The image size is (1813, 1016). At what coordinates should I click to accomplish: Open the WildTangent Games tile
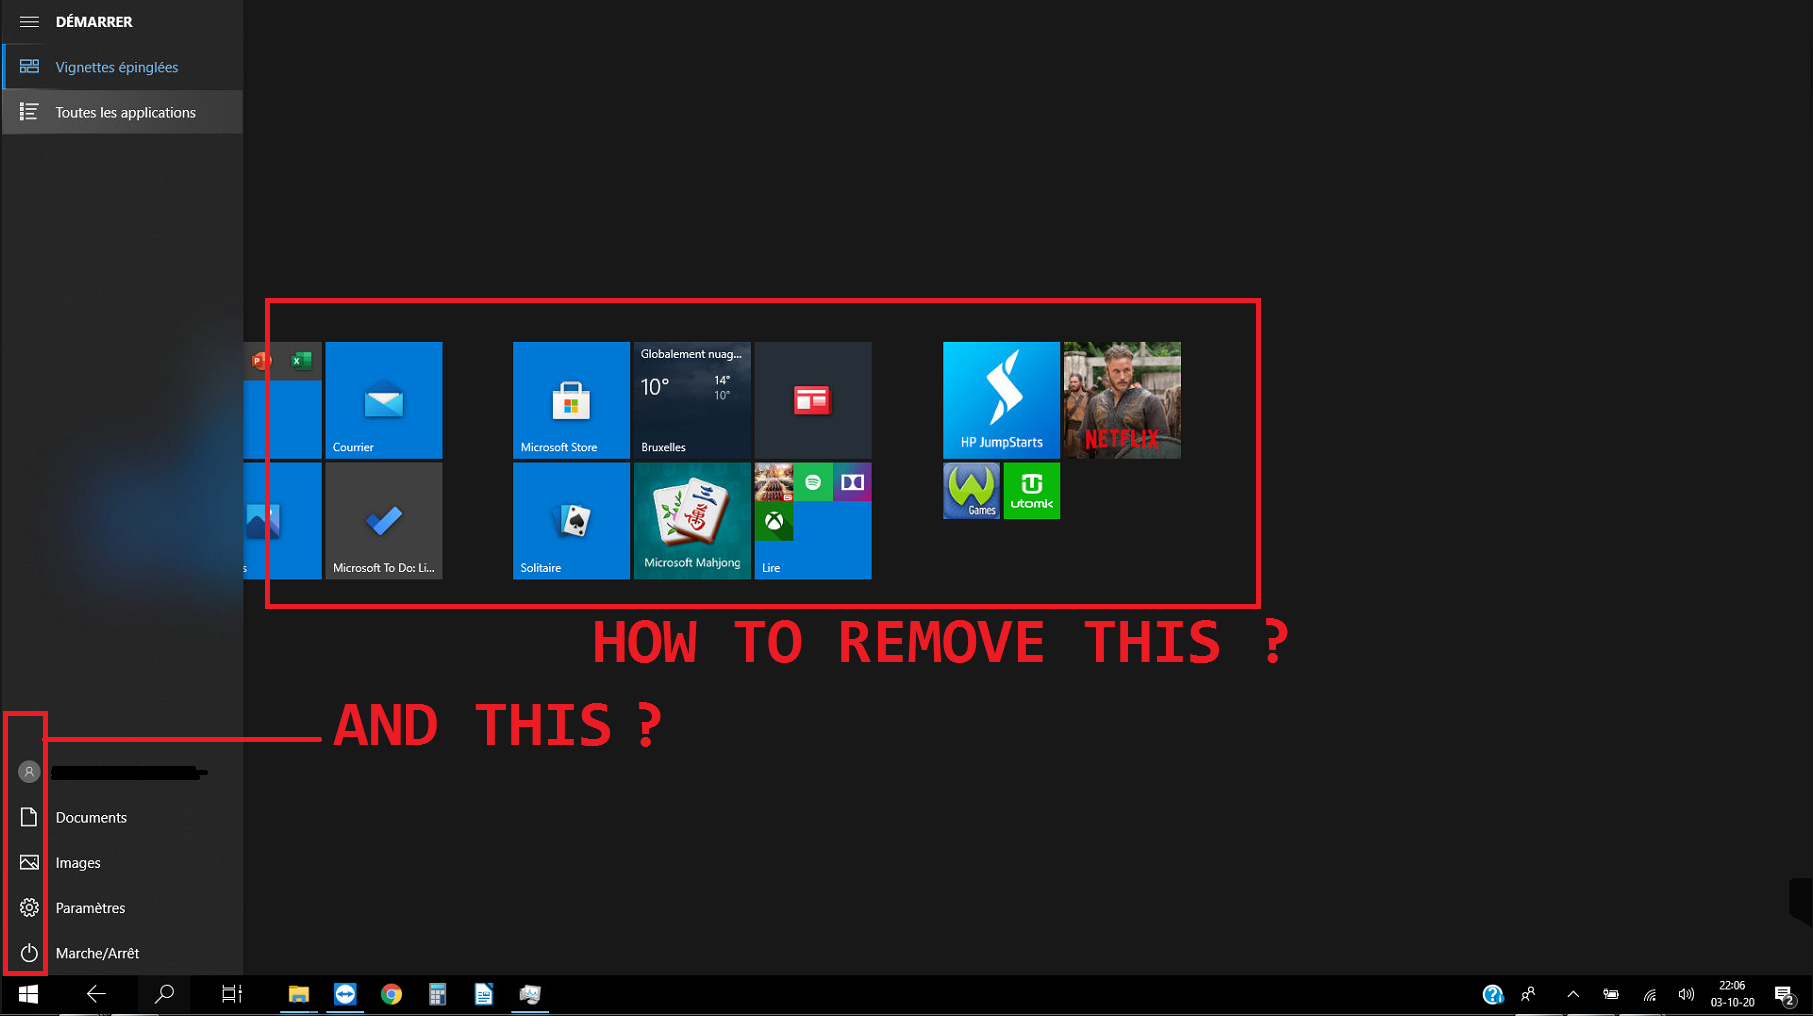[971, 490]
